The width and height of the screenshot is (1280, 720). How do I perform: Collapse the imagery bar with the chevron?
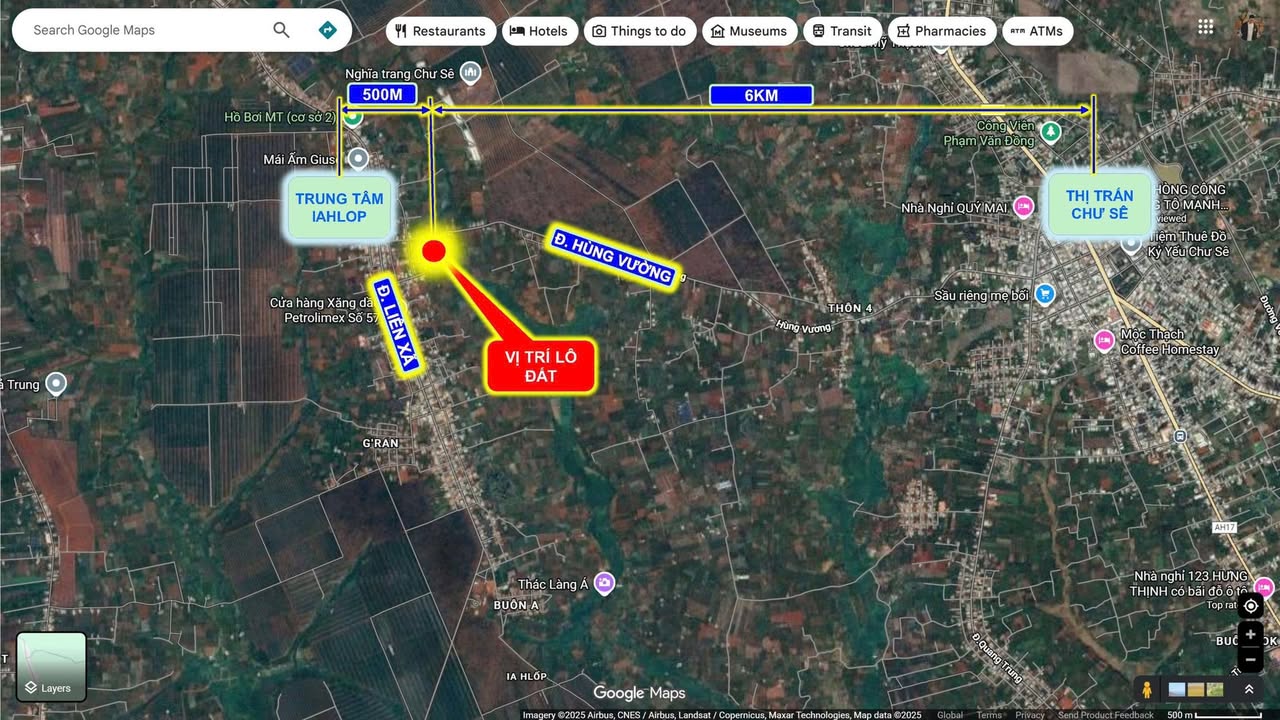coord(1249,689)
